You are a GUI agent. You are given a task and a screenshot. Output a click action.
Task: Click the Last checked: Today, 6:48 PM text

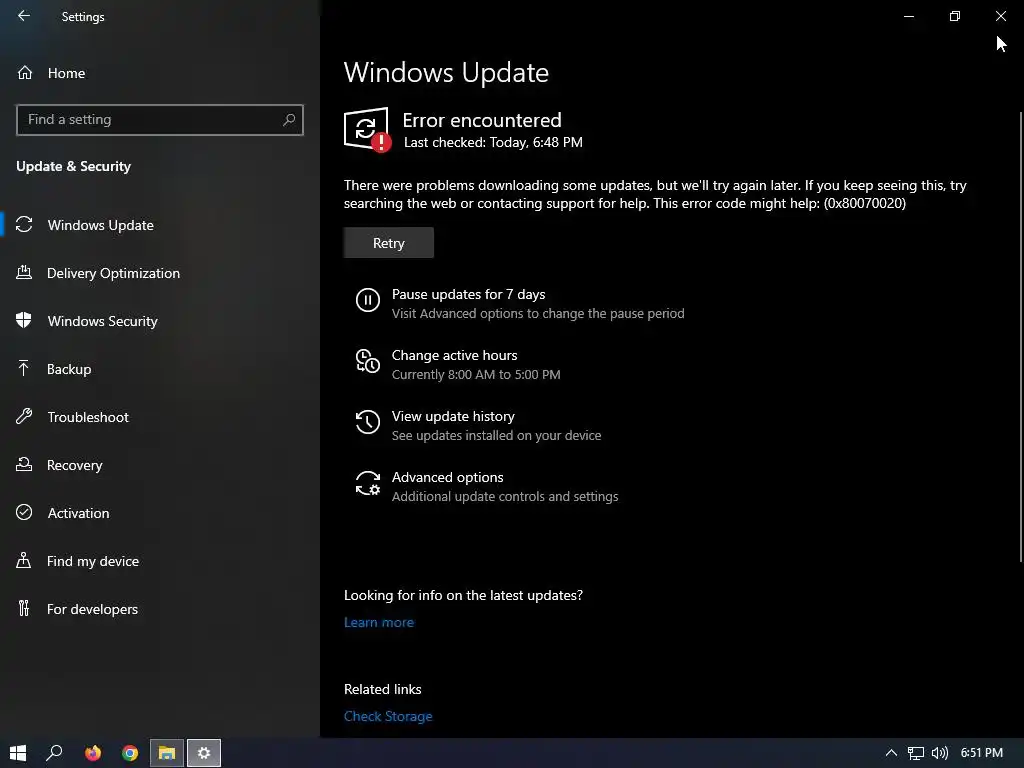[x=493, y=142]
